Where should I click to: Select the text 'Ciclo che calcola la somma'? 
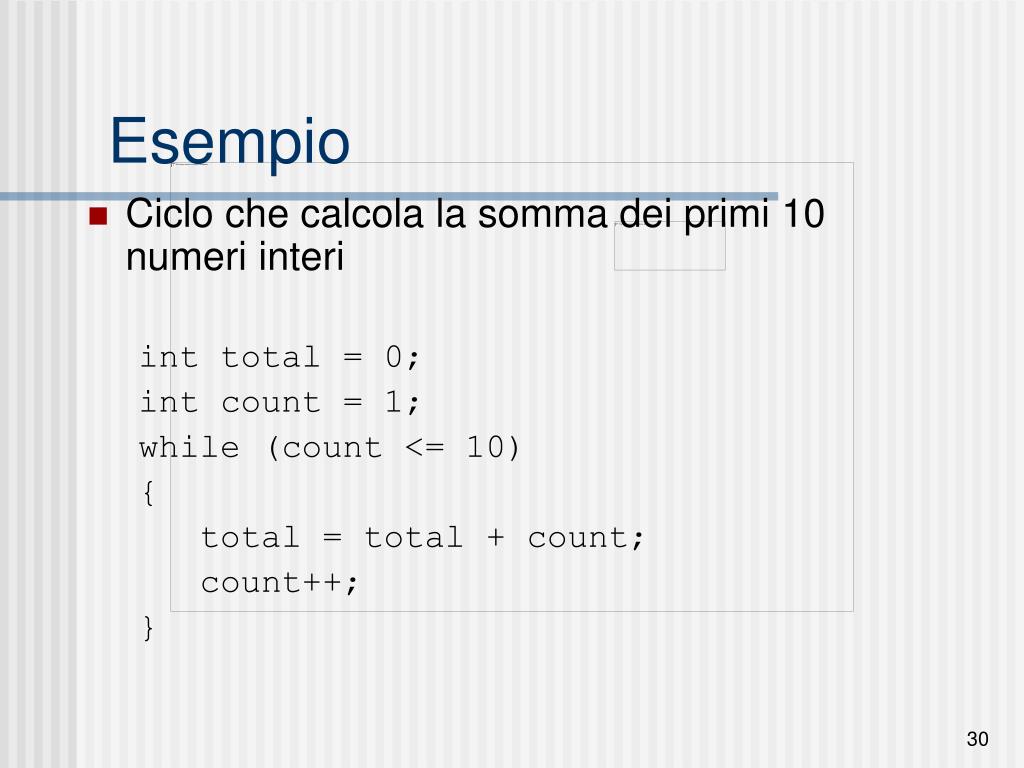(x=367, y=214)
